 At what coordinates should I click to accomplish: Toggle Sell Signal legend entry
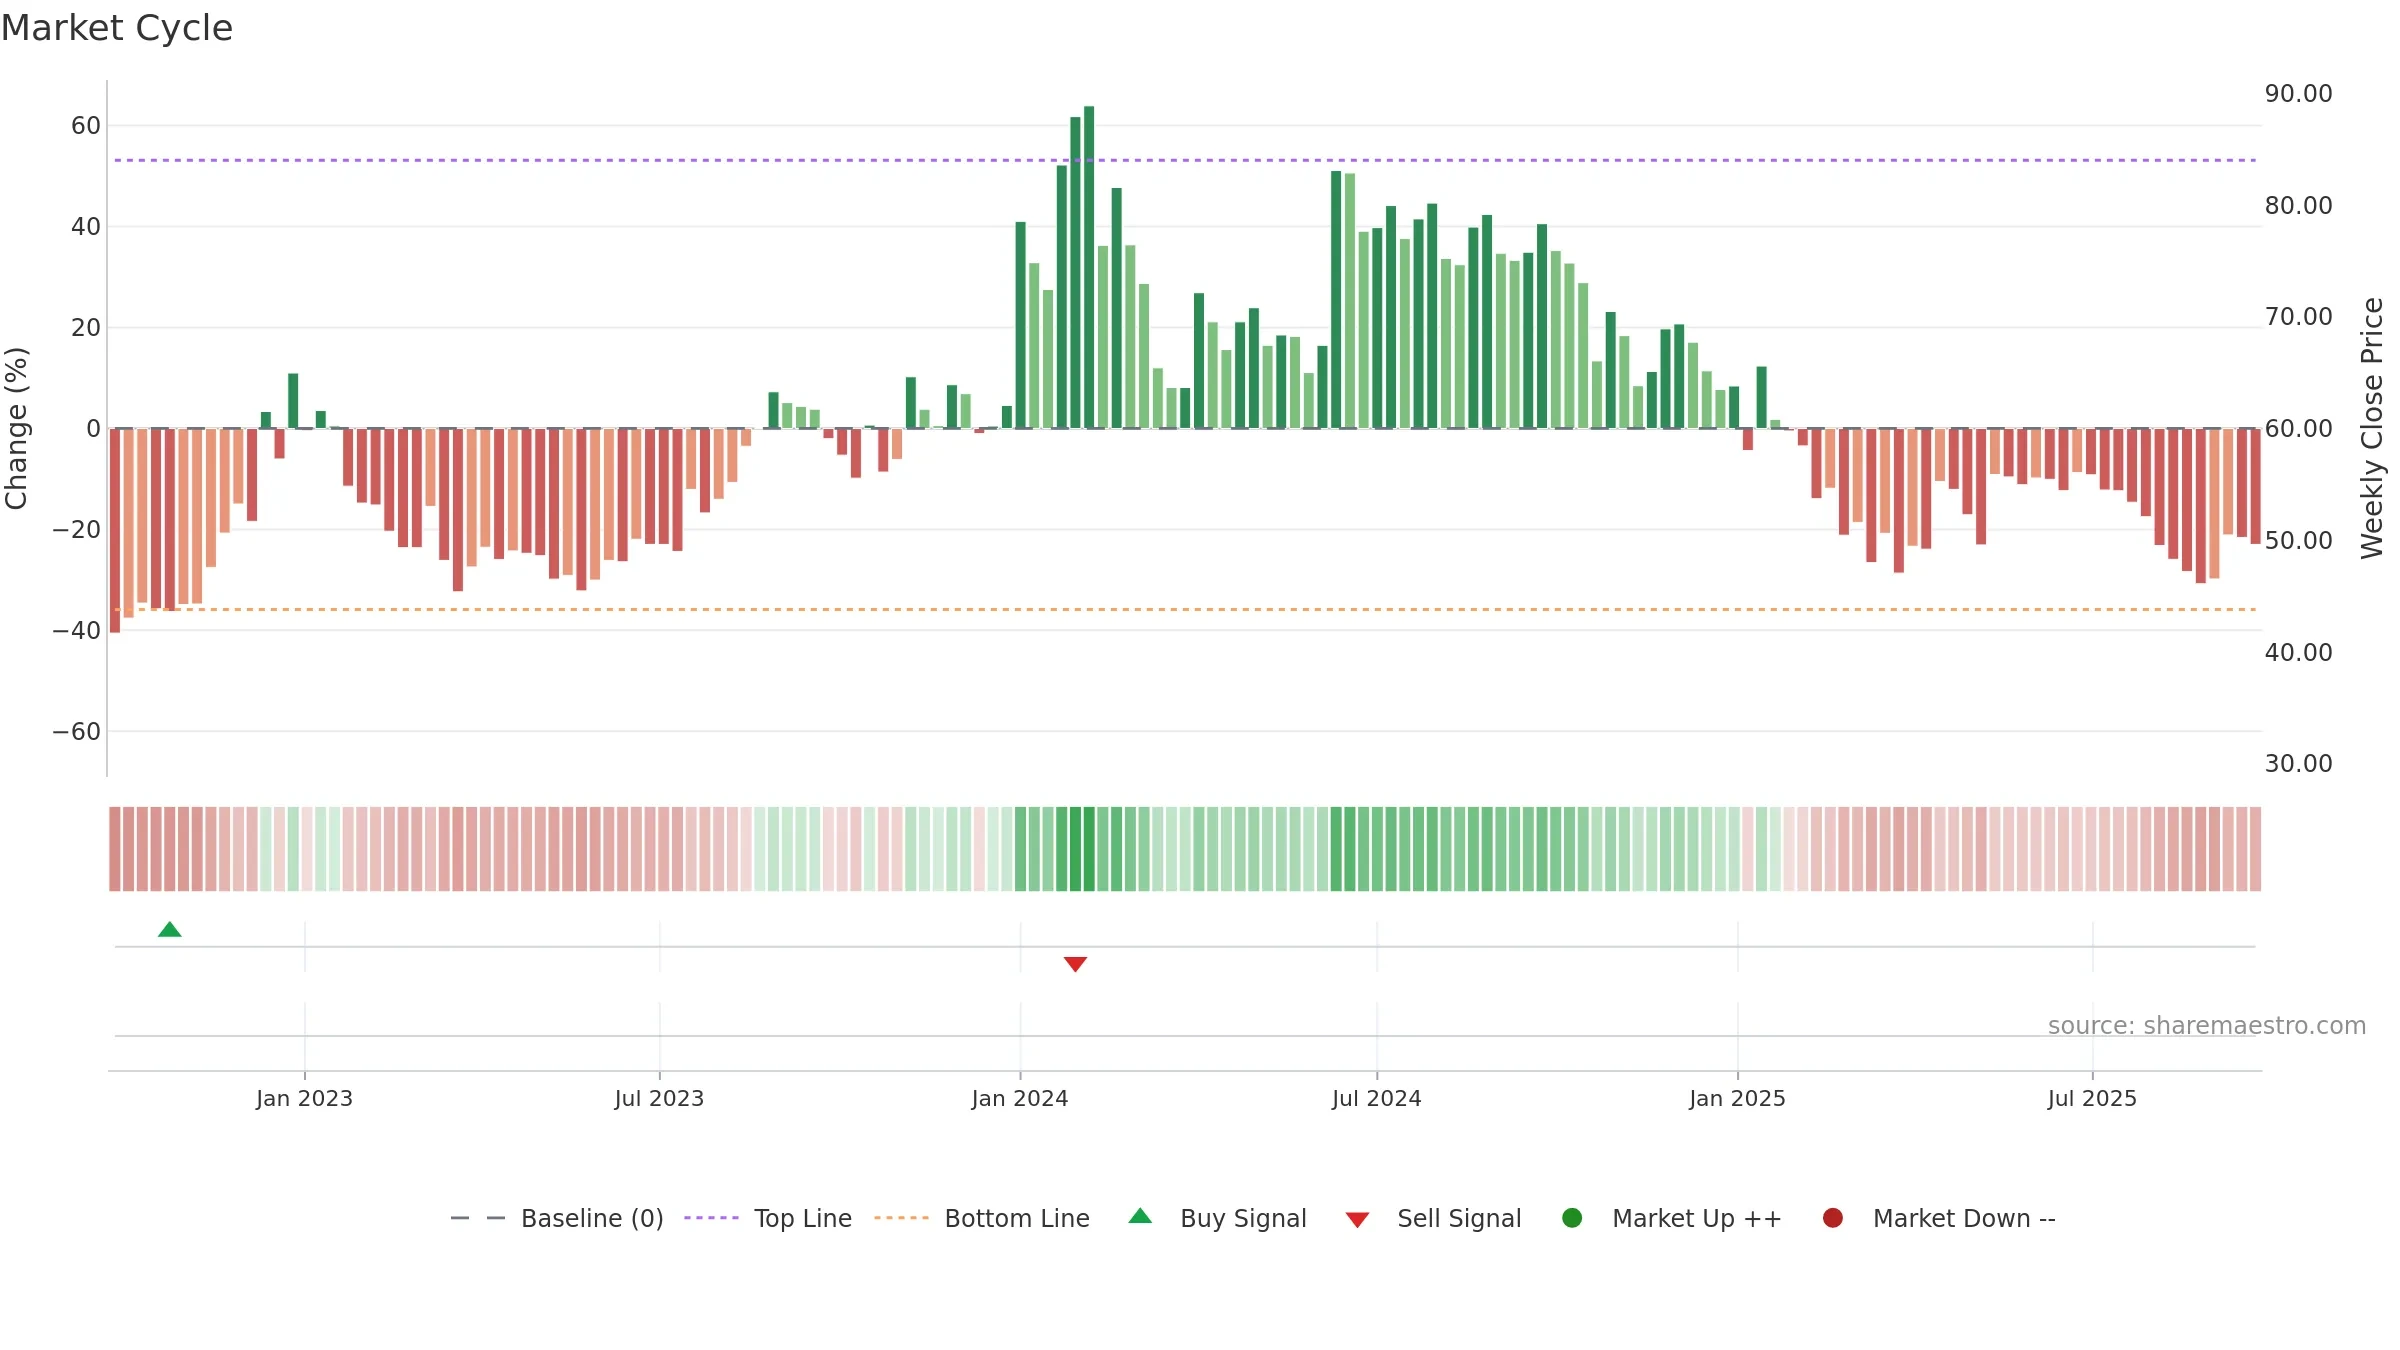[1433, 1218]
